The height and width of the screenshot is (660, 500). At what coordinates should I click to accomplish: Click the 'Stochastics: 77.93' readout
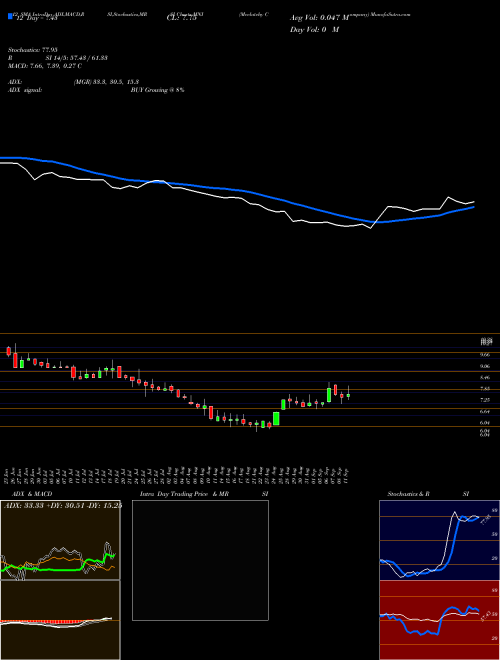pyautogui.click(x=33, y=50)
